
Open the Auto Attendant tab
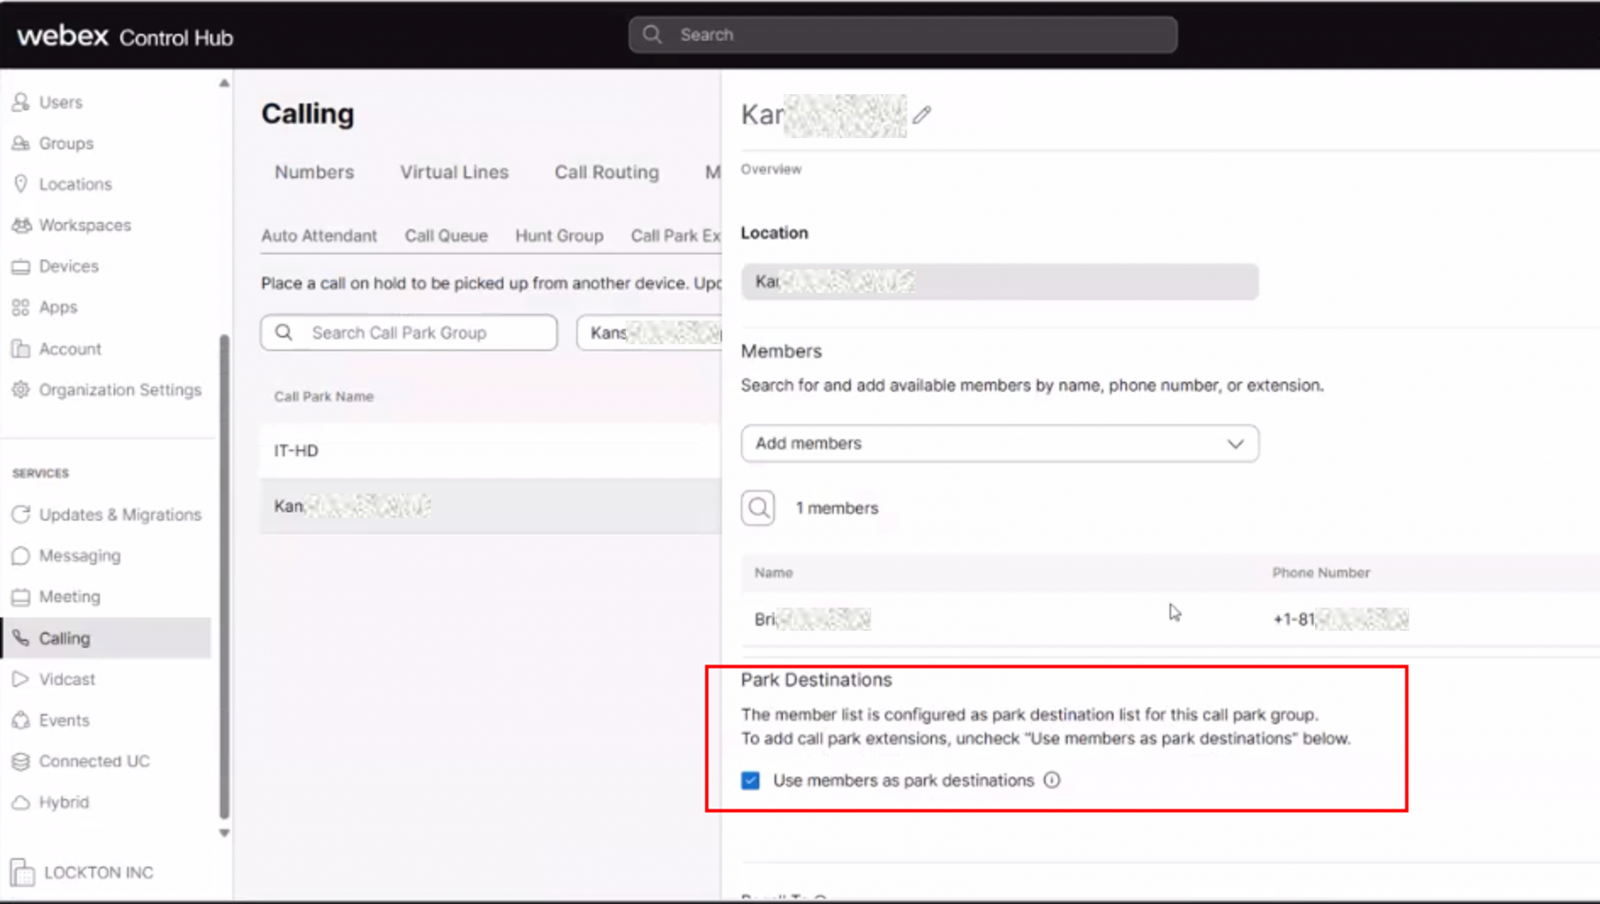coord(319,236)
